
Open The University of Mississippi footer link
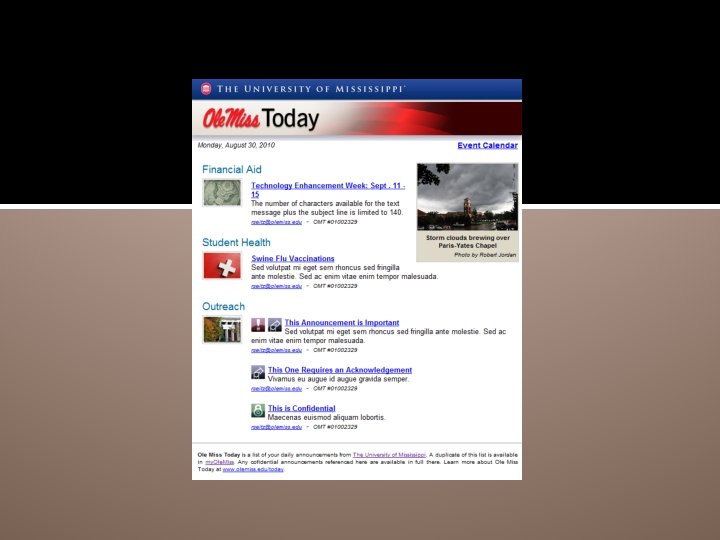point(389,455)
